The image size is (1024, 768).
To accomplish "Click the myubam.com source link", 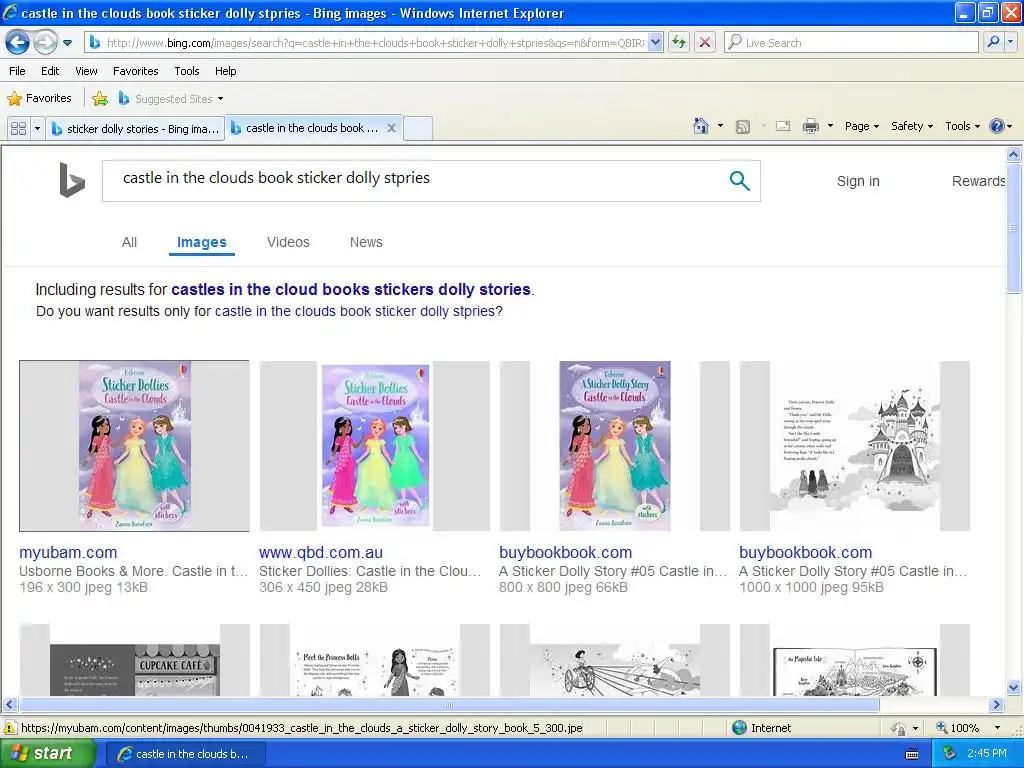I will click(68, 552).
